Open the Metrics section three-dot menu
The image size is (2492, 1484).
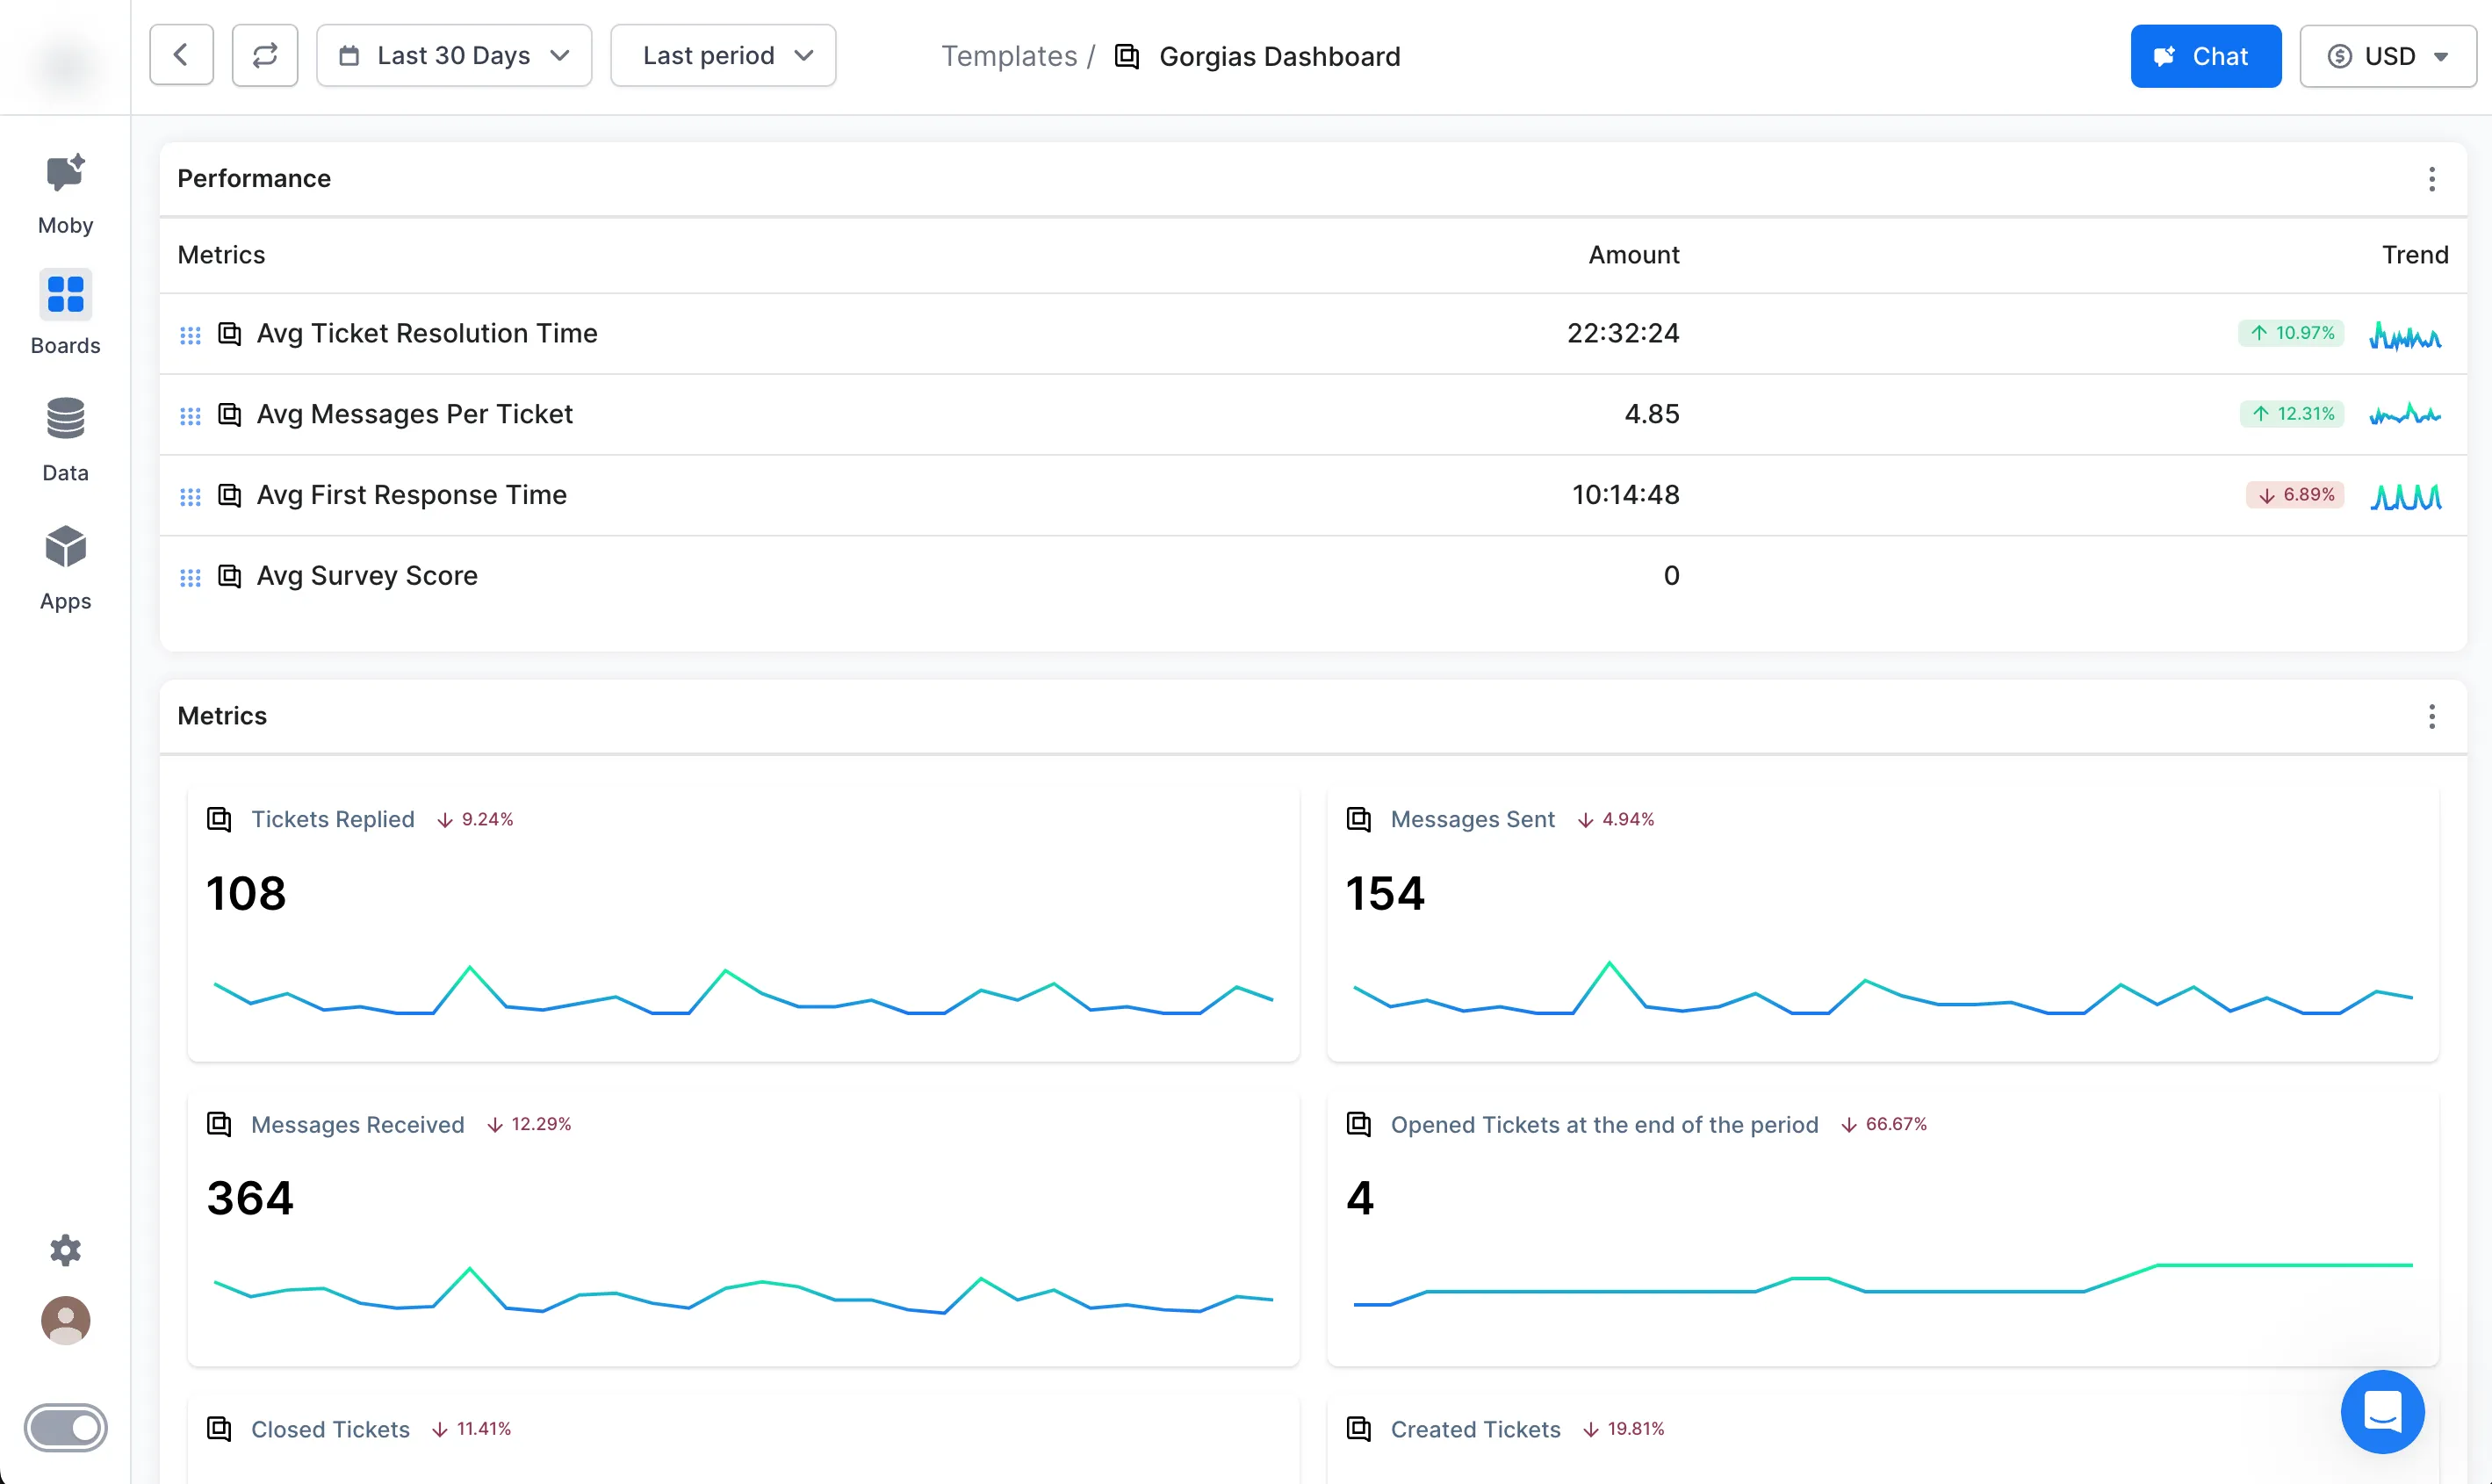click(x=2431, y=716)
